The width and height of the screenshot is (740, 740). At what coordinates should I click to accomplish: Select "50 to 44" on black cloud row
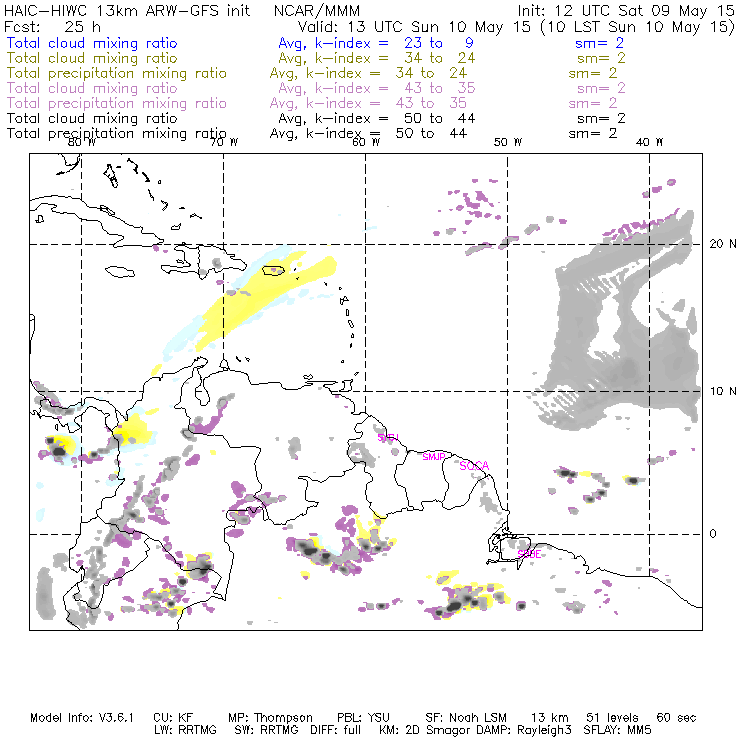click(439, 118)
